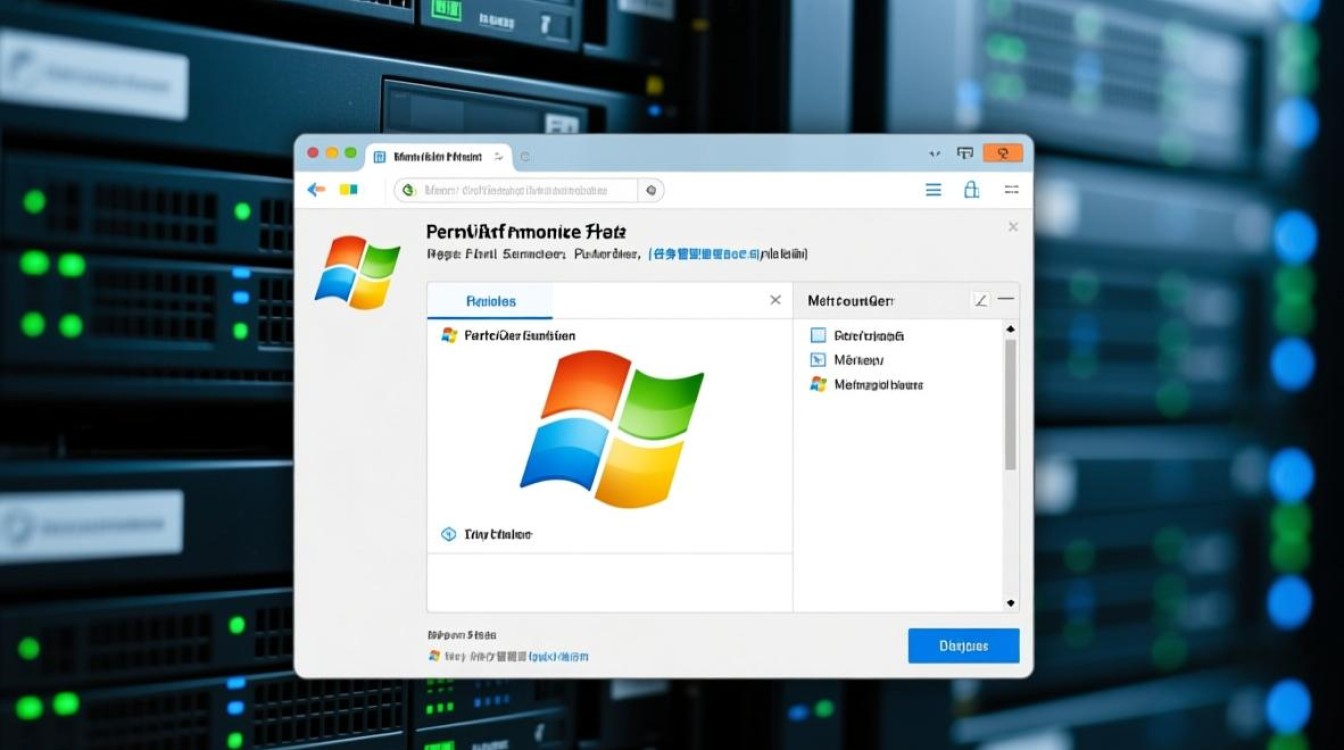Click the right panel's vertical scrollbar
Viewport: 1344px width, 750px height.
click(1010, 405)
